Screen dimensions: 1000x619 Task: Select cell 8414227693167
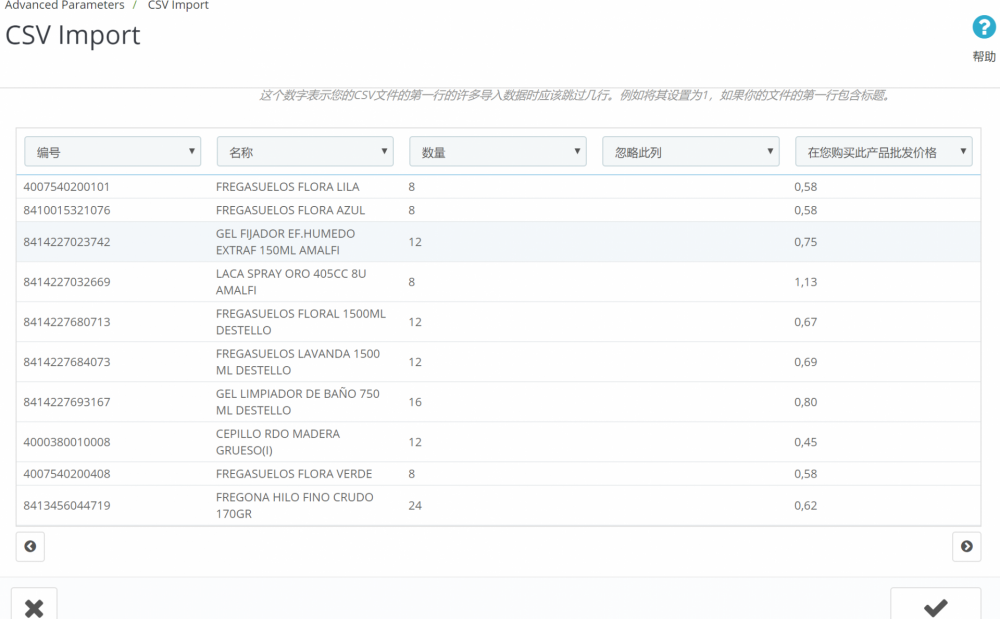pos(66,402)
